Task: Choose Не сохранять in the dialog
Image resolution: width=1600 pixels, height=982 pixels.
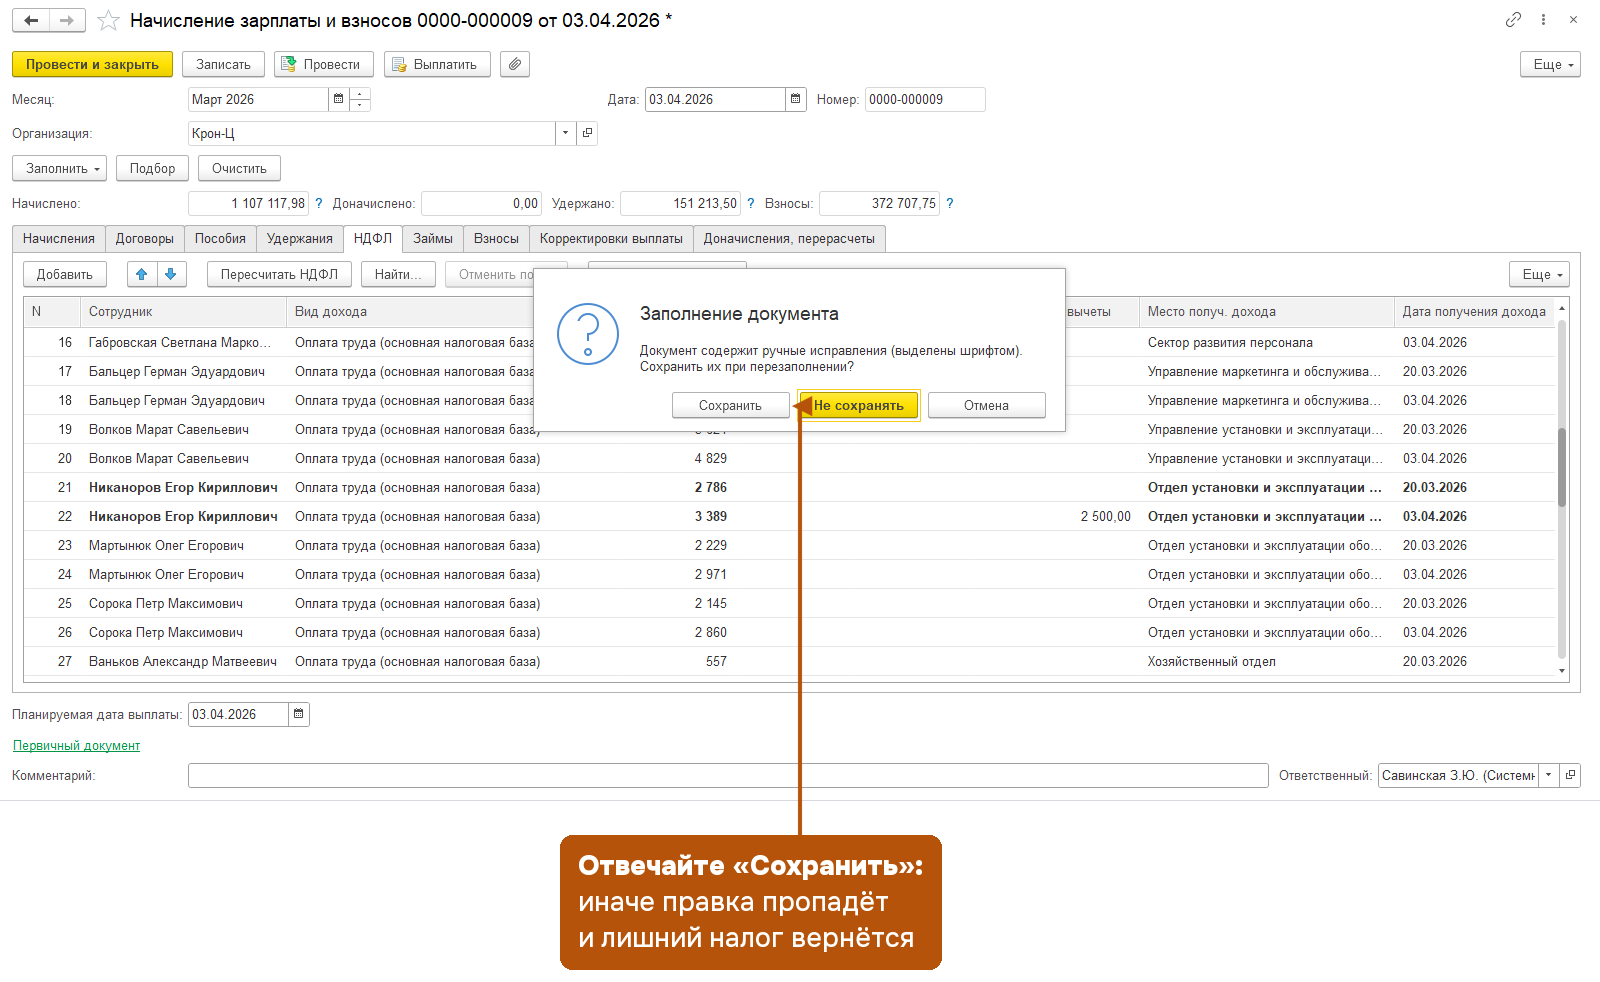Action: tap(859, 405)
